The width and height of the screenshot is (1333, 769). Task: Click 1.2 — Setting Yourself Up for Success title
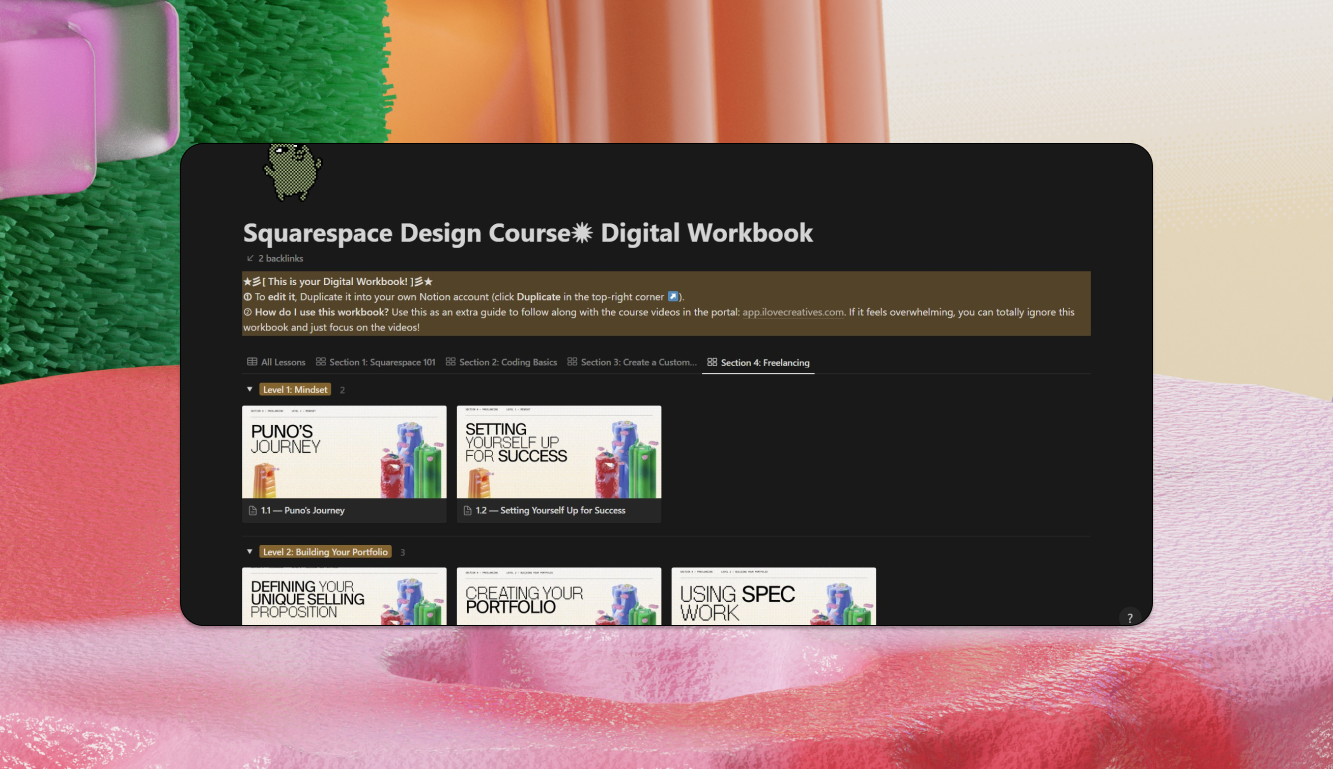pos(551,510)
